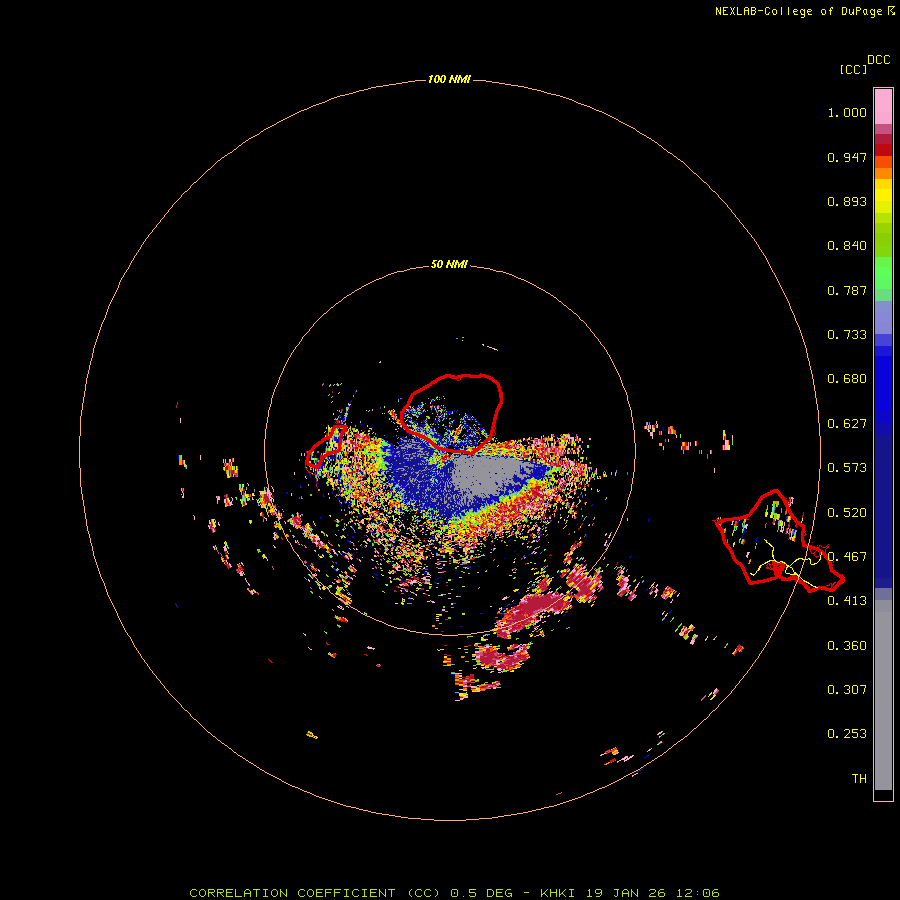Click the [CC] legend unit label
Screen dimensions: 900x900
pyautogui.click(x=853, y=69)
